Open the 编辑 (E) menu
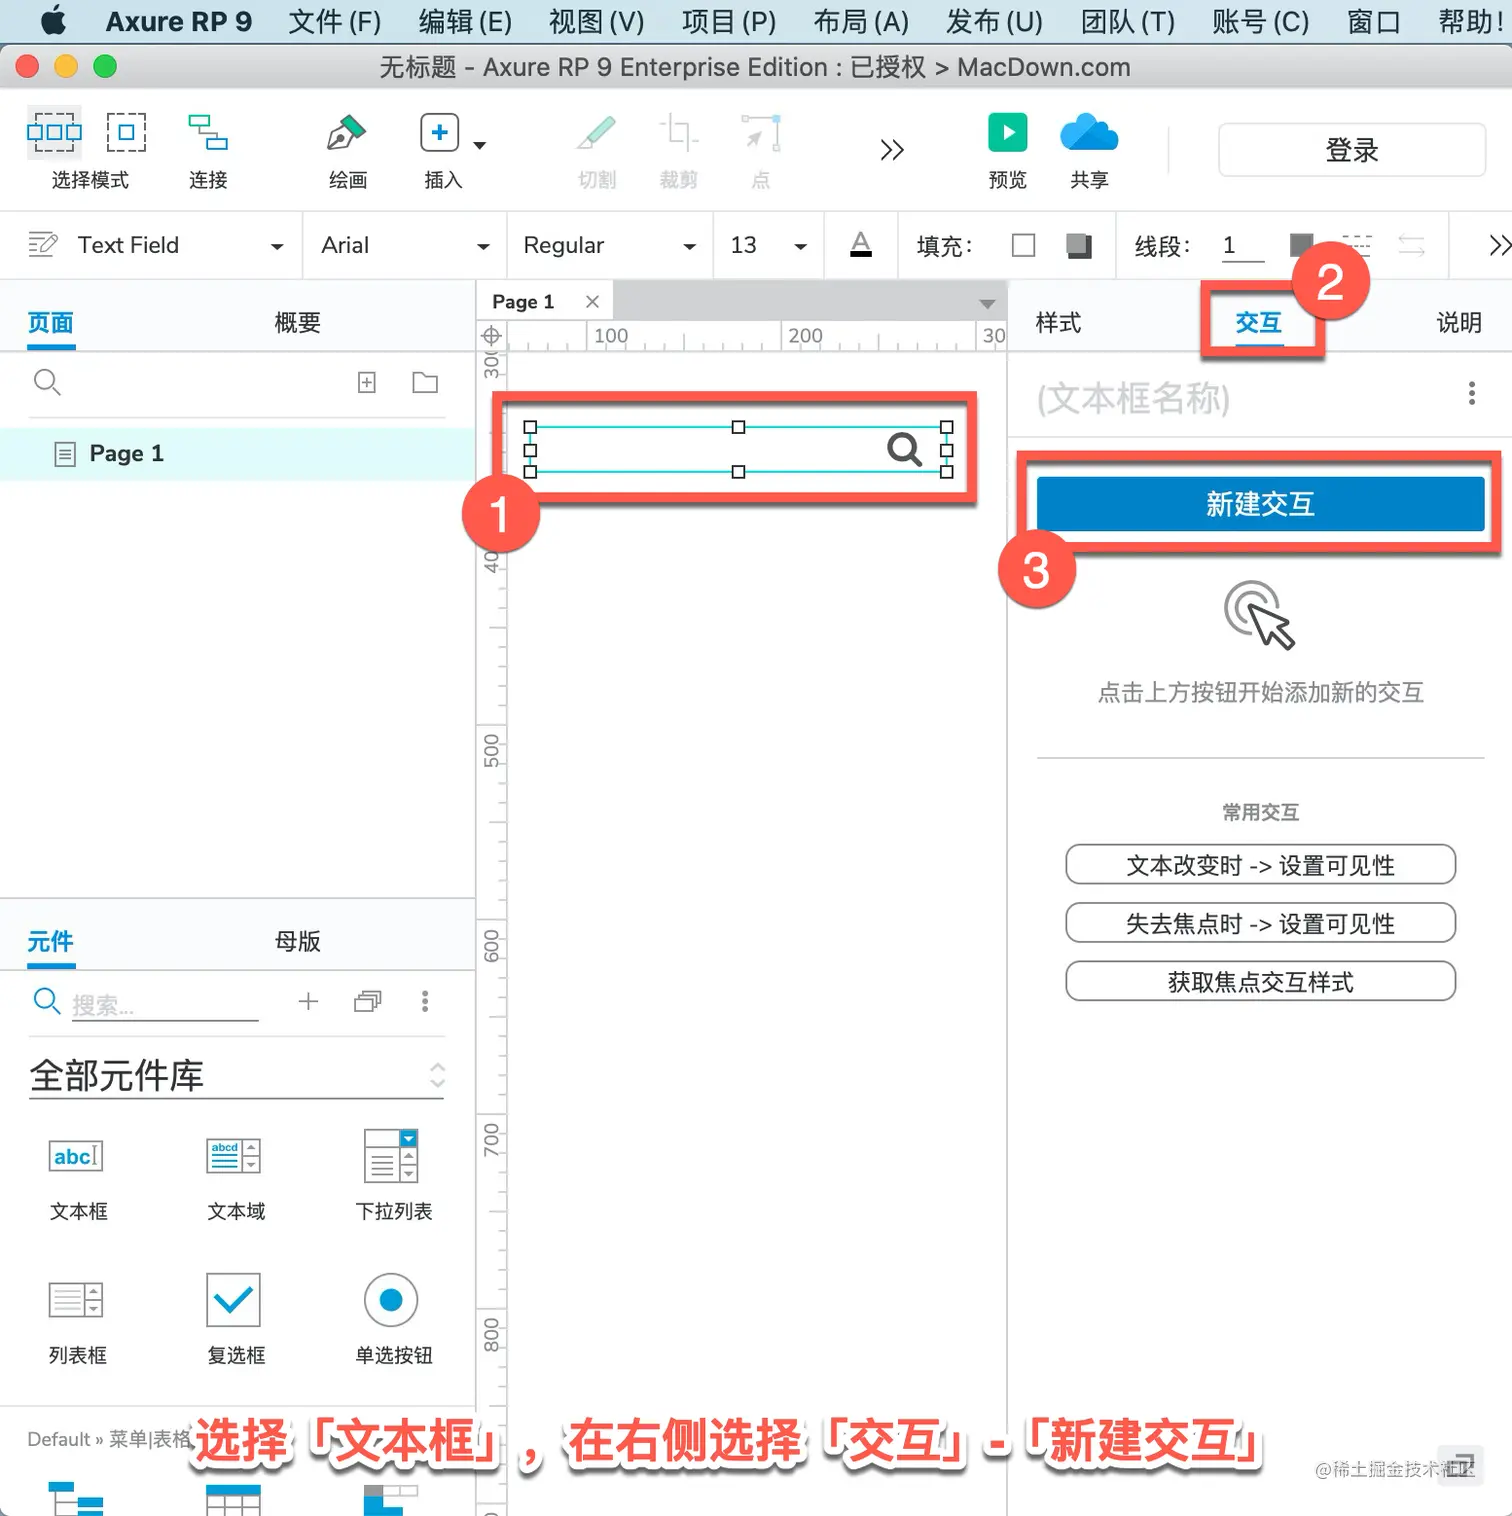 pyautogui.click(x=465, y=21)
